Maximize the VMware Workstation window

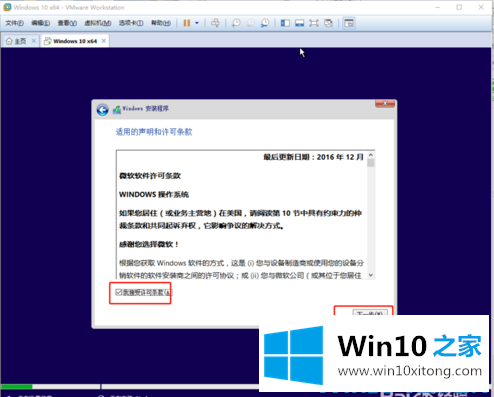click(459, 7)
